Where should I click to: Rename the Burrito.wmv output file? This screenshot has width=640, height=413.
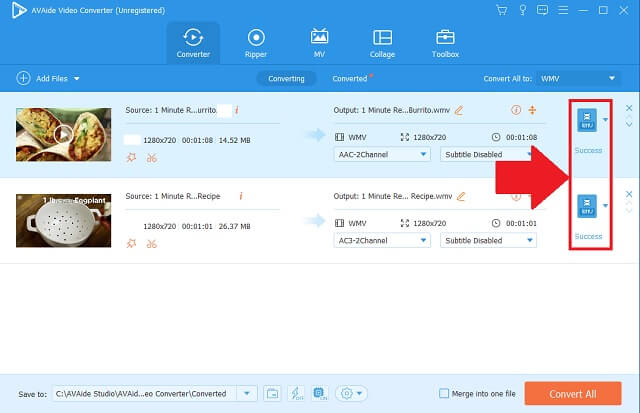point(459,110)
